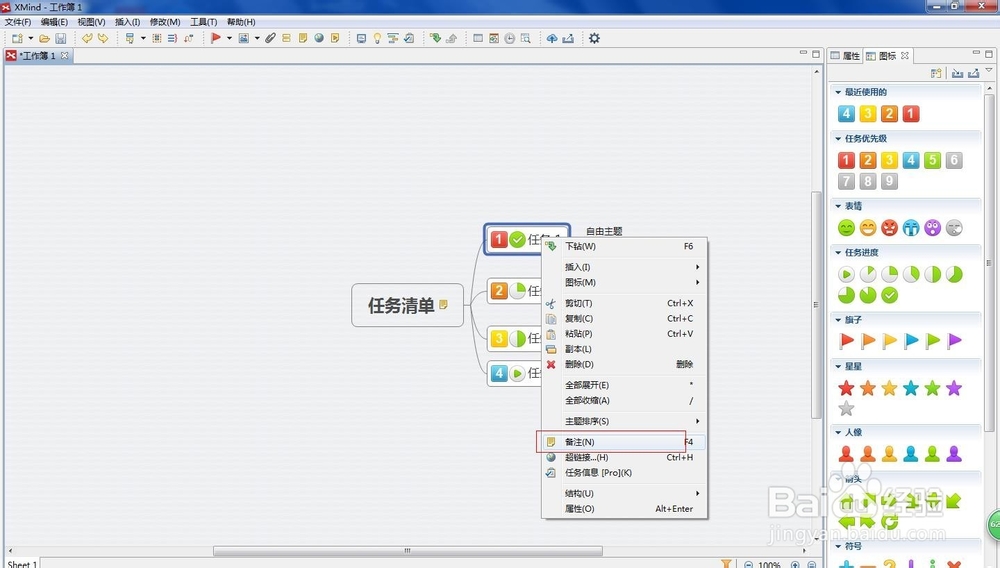Click the open folder toolbar icon
1000x568 pixels.
click(x=45, y=38)
